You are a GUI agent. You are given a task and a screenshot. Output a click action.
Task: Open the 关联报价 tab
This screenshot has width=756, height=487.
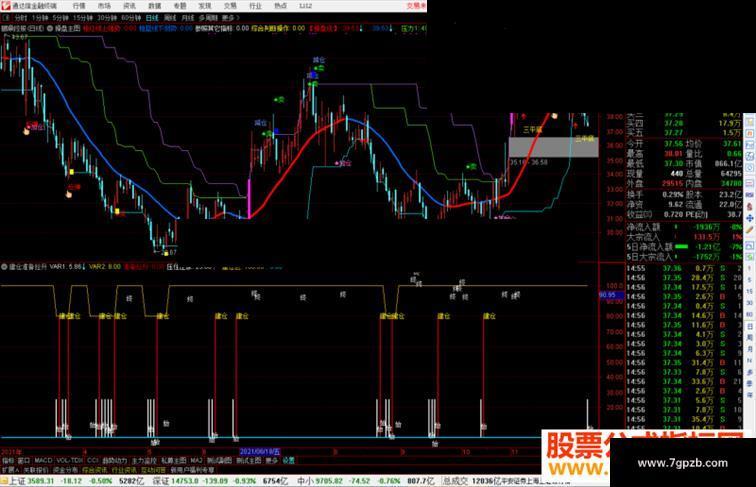click(x=36, y=470)
